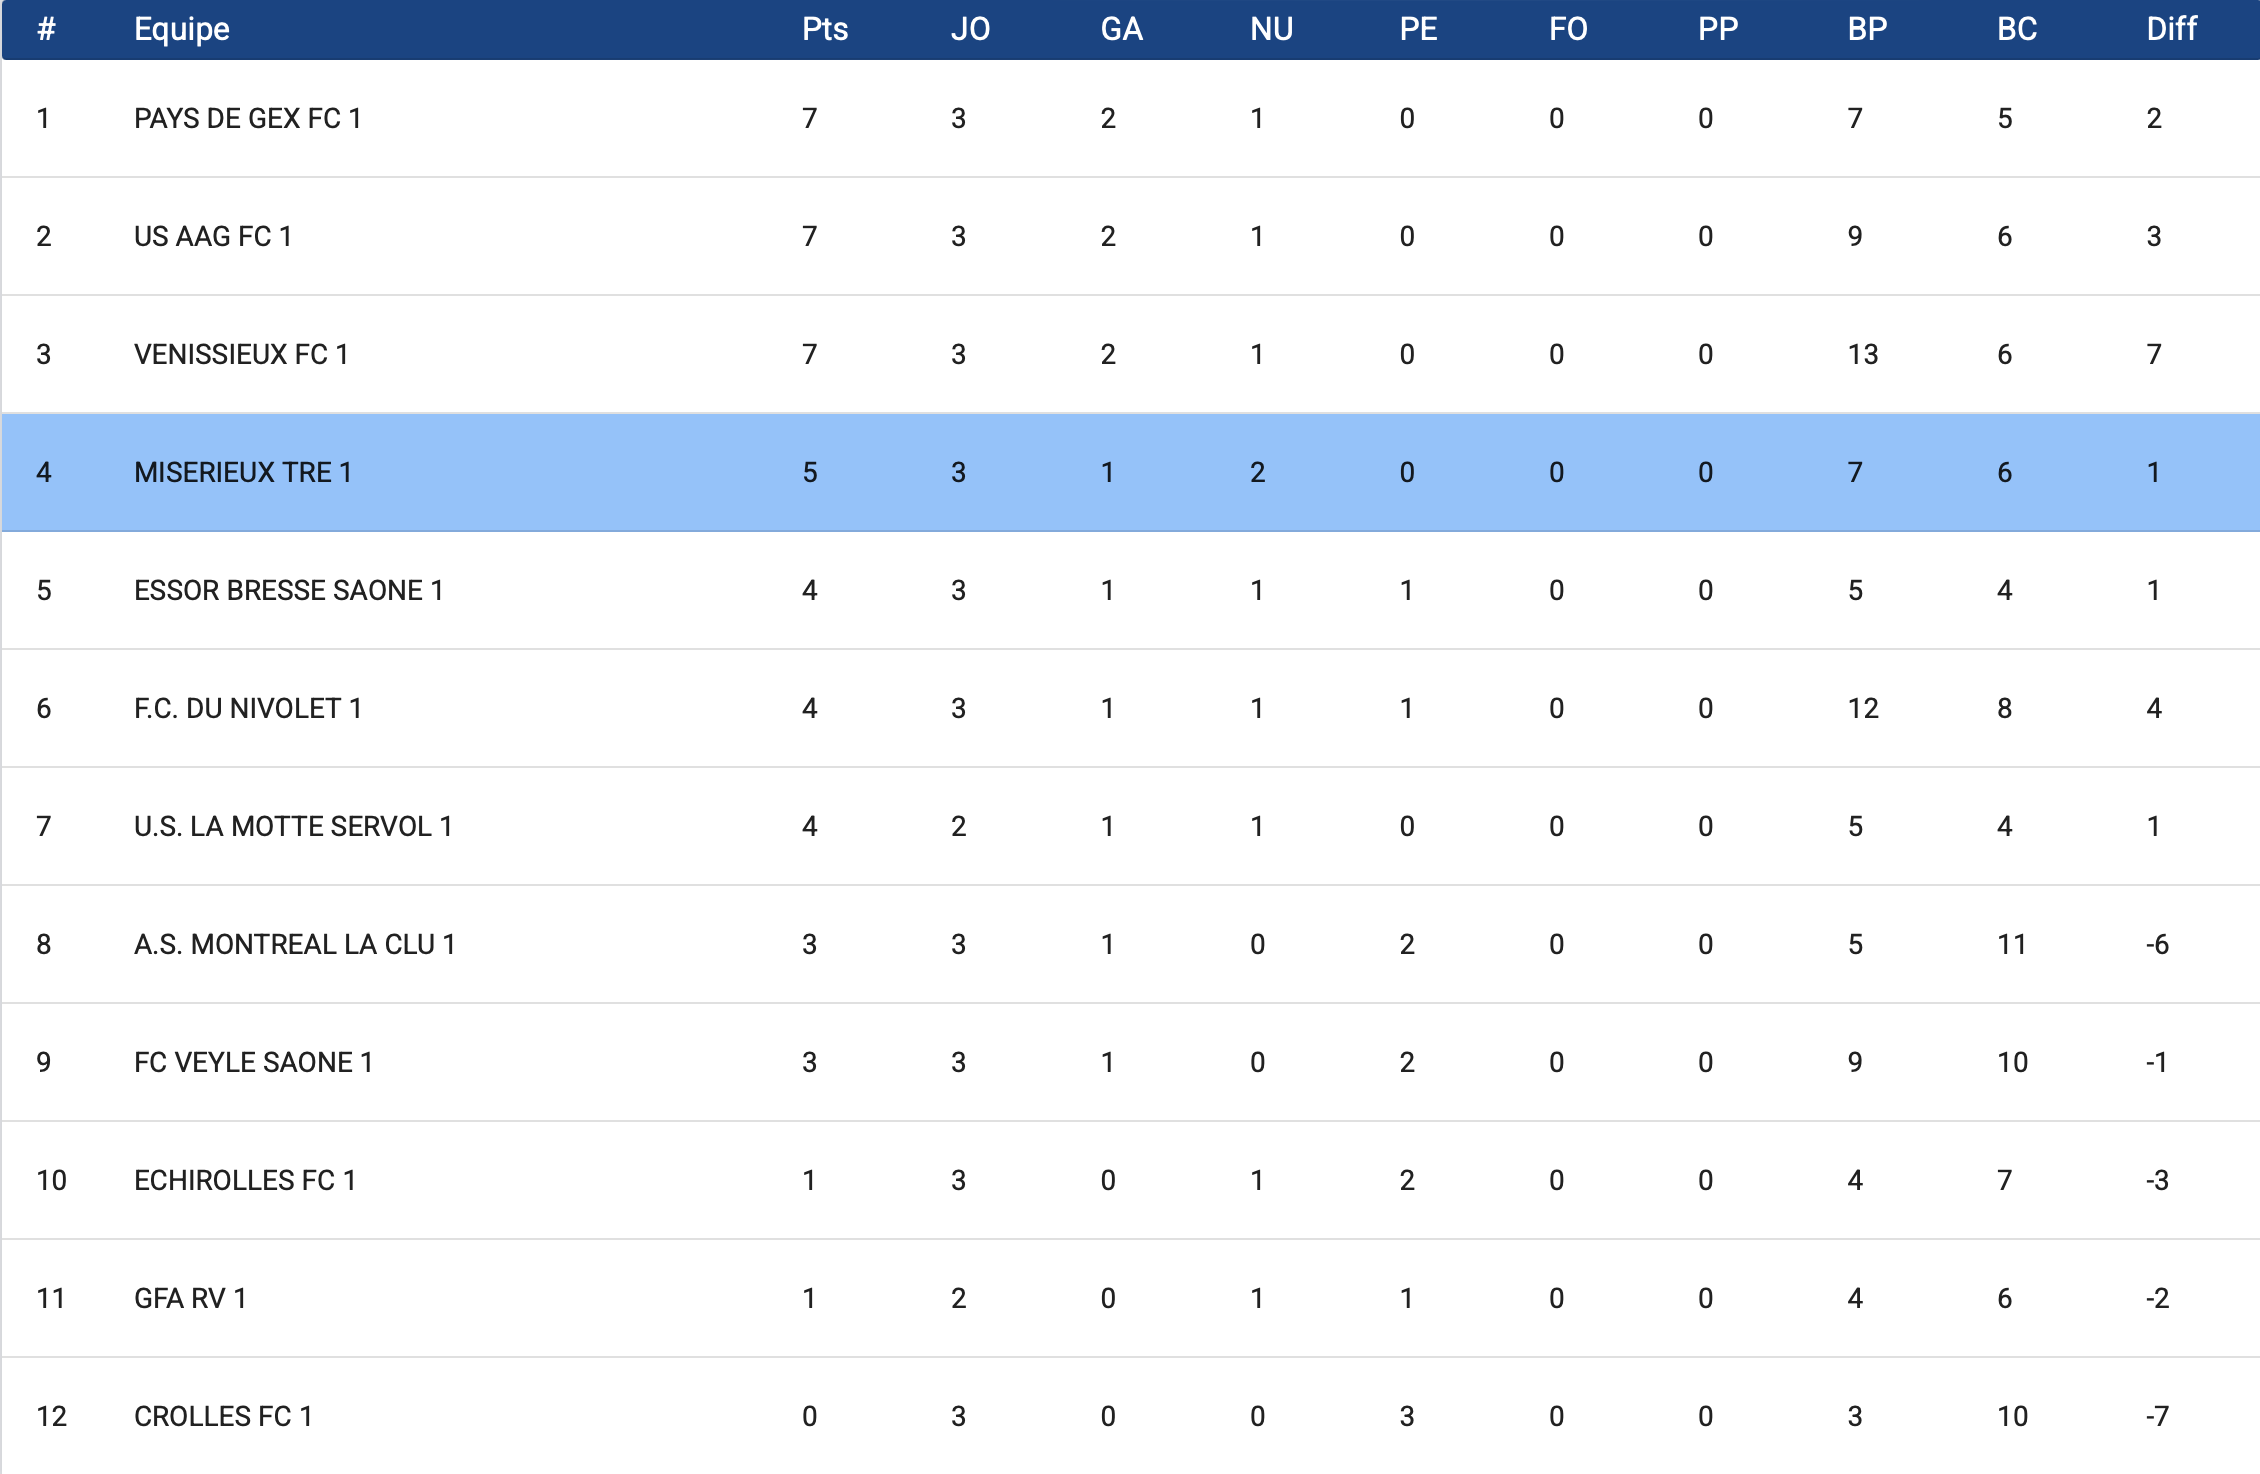This screenshot has height=1474, width=2260.
Task: Click the Equipe column header
Action: tap(182, 29)
